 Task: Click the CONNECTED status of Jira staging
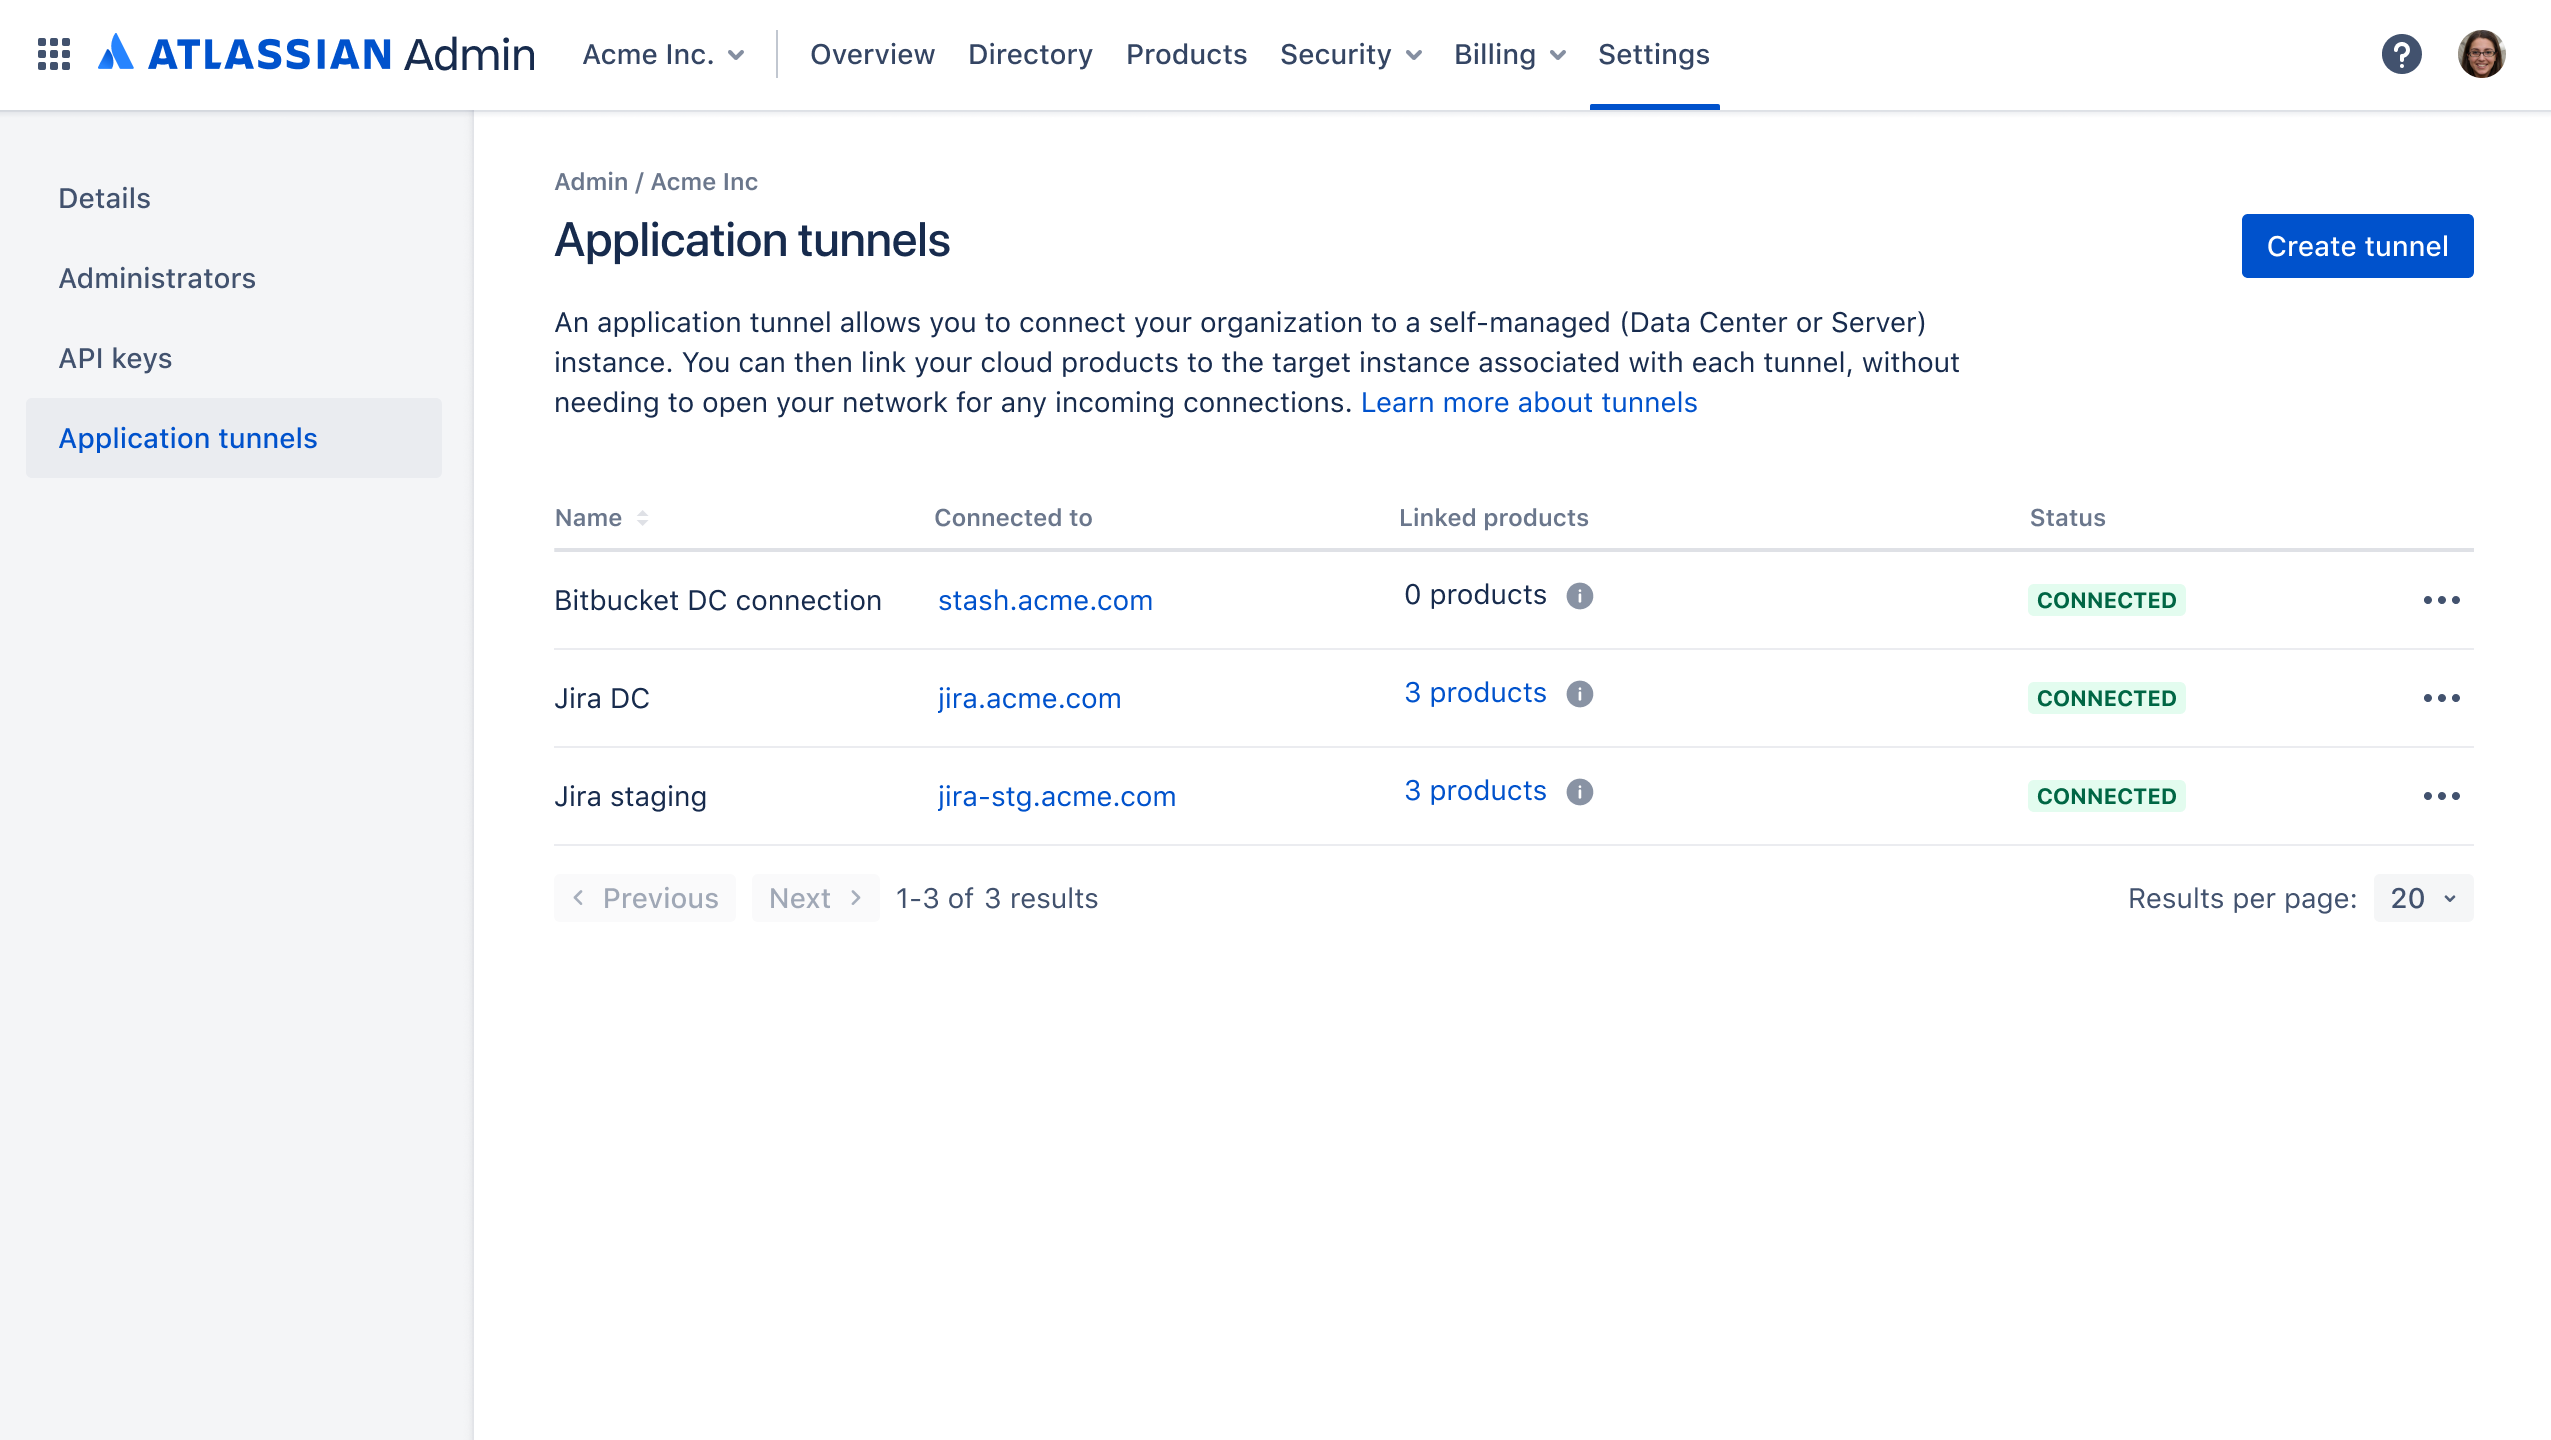click(x=2106, y=796)
